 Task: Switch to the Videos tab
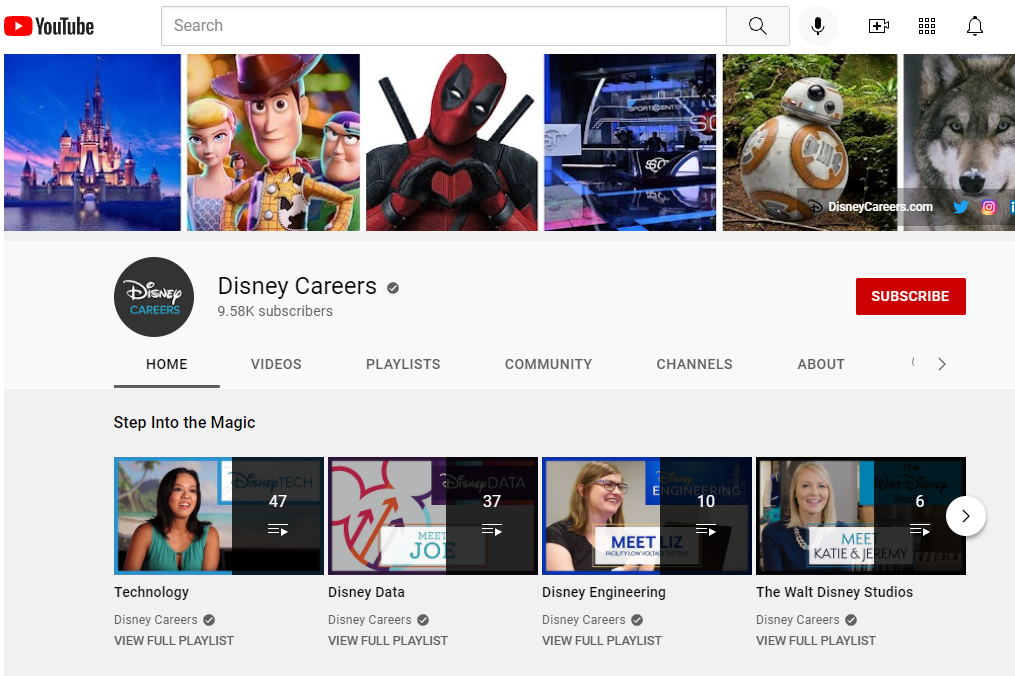[276, 365]
